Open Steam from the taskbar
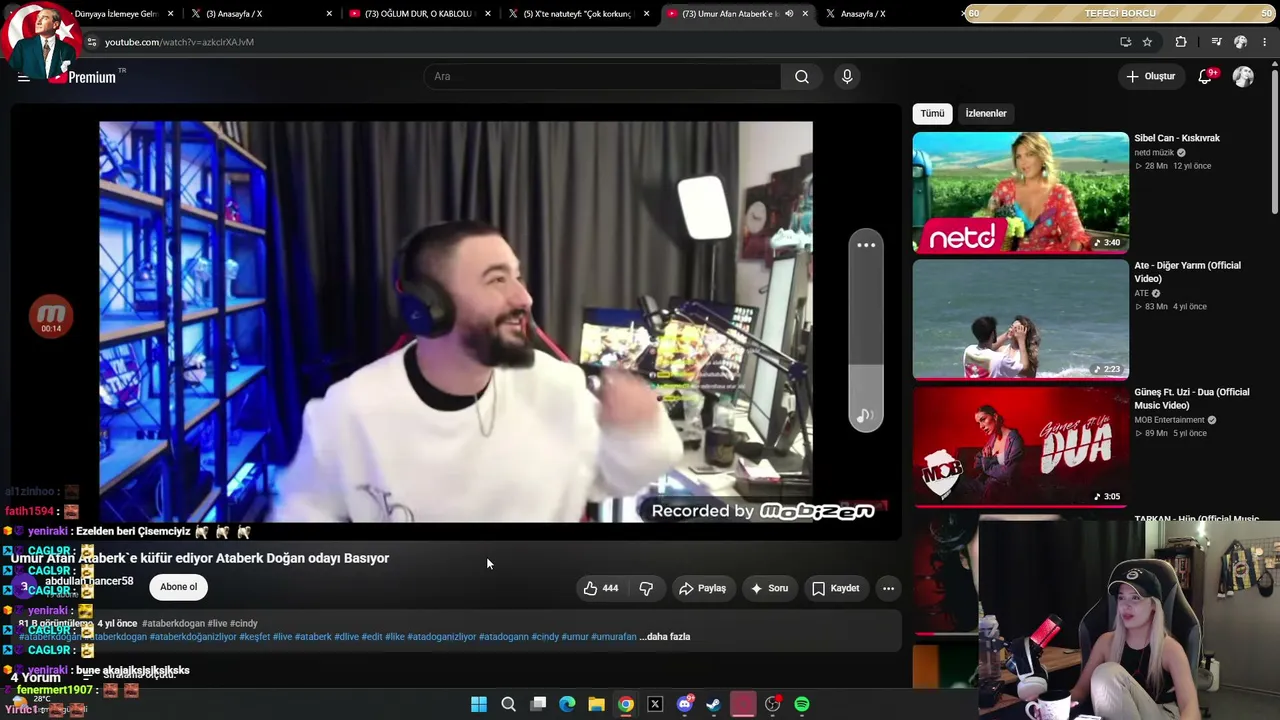Viewport: 1280px width, 720px height. pos(713,705)
